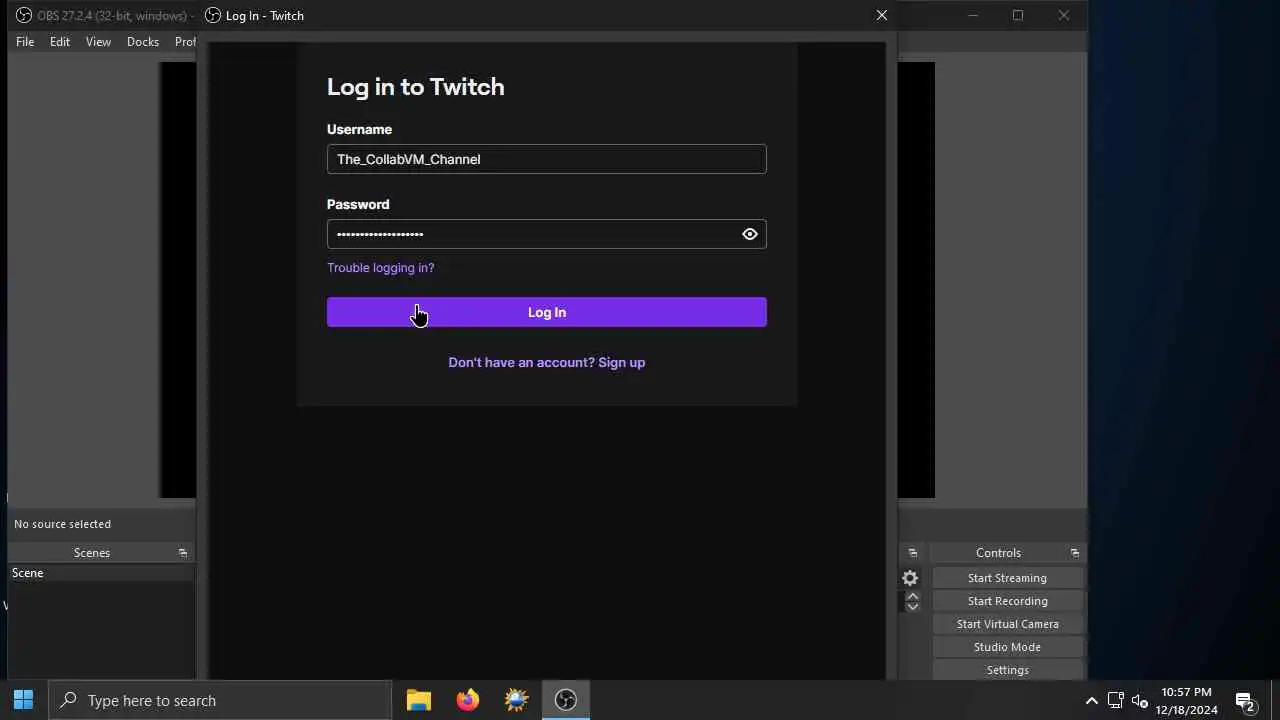
Task: Open OBS Settings from Controls
Action: coord(1007,670)
